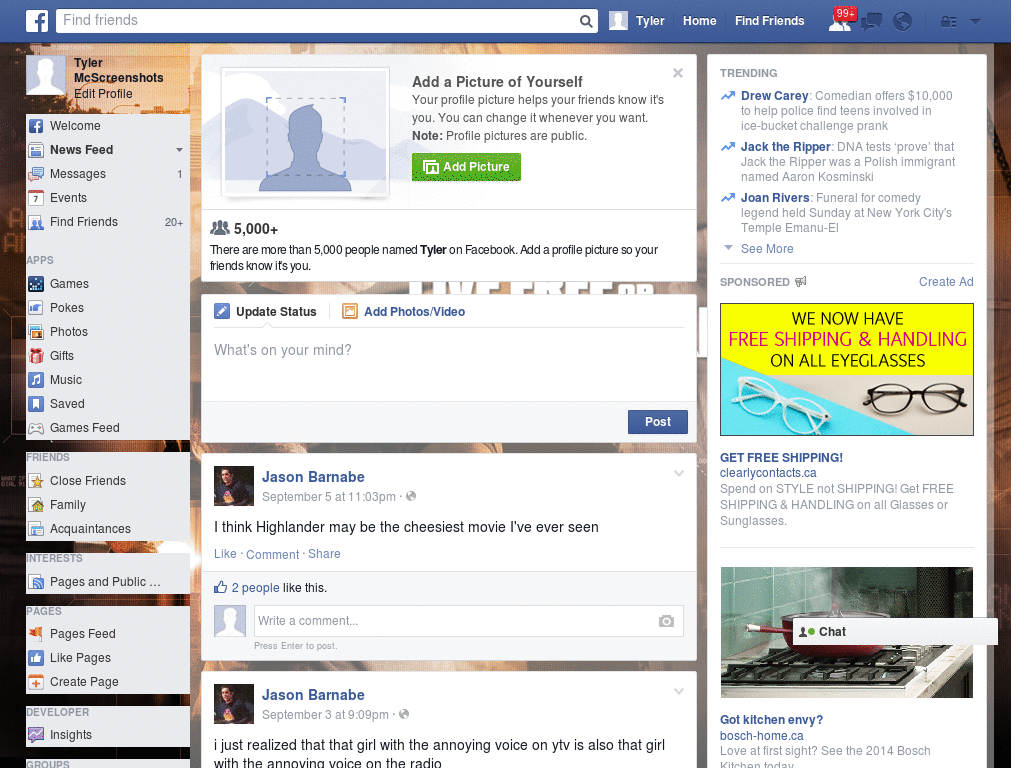
Task: Open Saved in the sidebar
Action: tap(108, 404)
